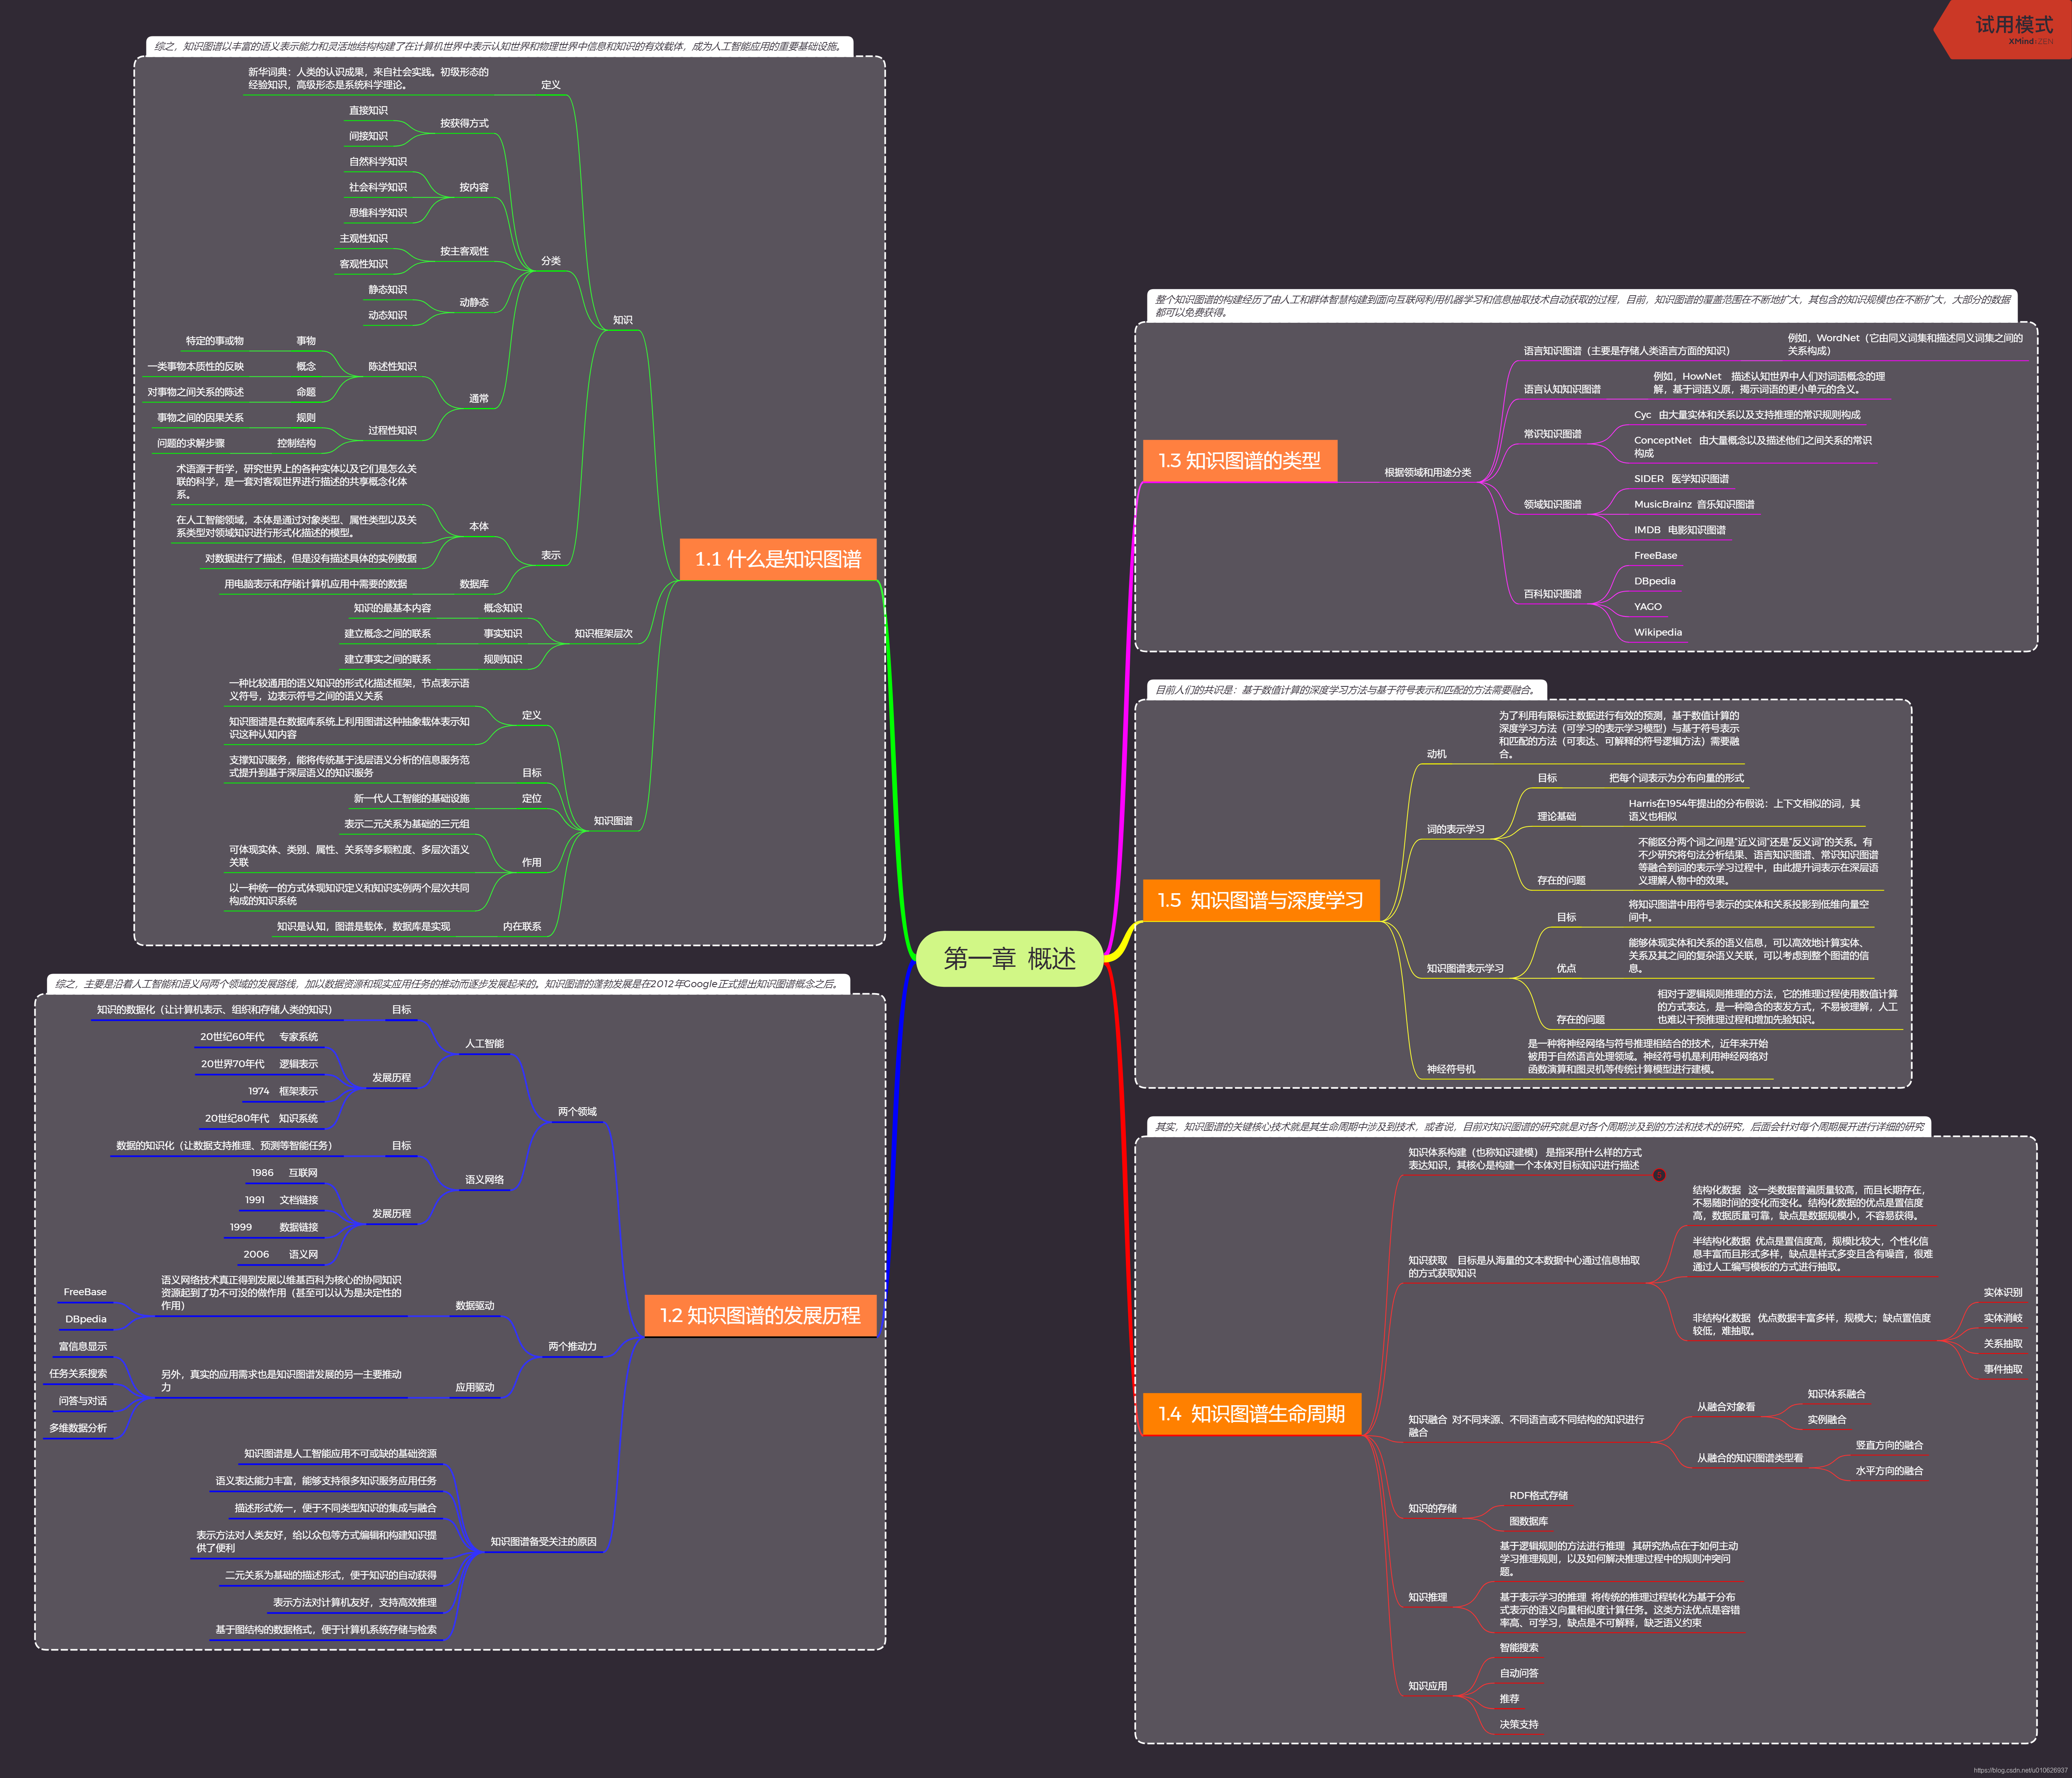
Task: Click the 语言认知知识图谱 node
Action: [x=1562, y=389]
